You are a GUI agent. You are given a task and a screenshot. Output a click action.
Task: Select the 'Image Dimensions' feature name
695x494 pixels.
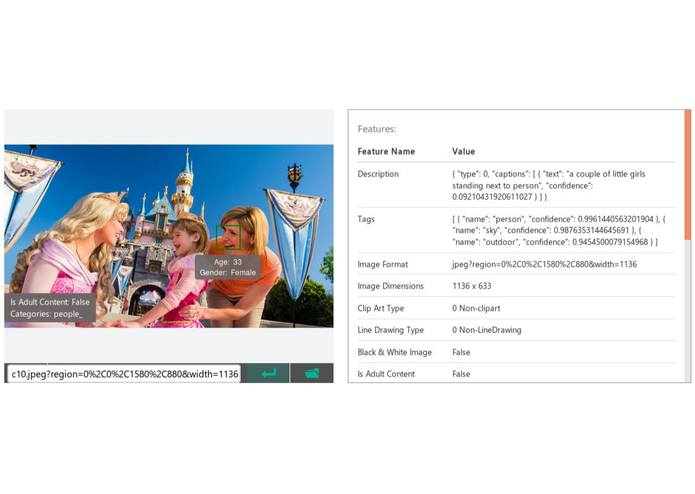click(390, 286)
